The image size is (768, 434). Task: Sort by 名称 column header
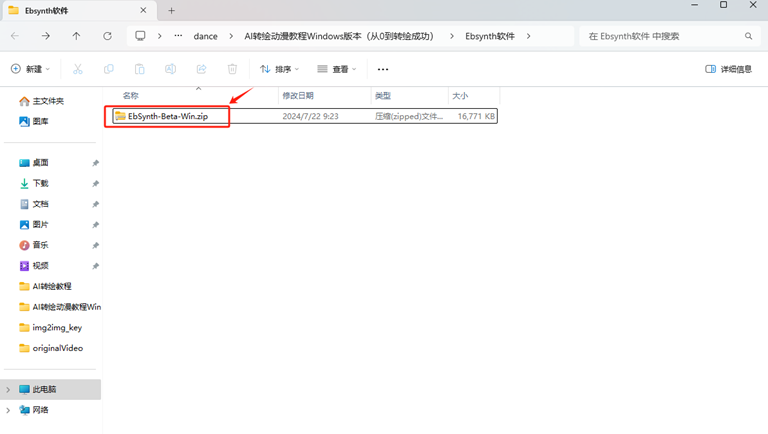pyautogui.click(x=131, y=96)
